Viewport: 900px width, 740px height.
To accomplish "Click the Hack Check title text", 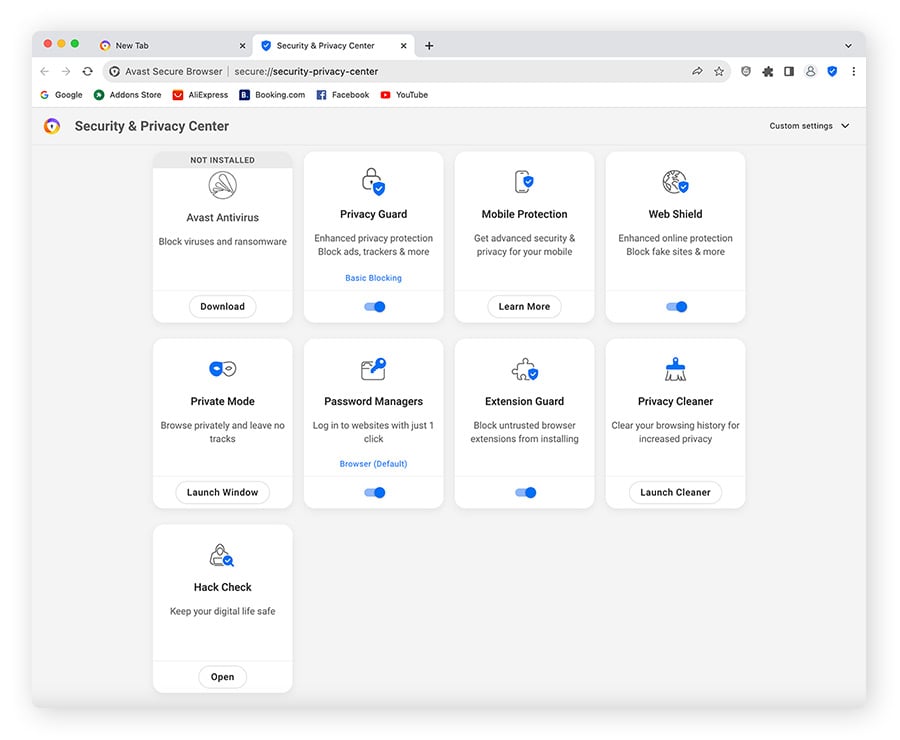I will (x=222, y=587).
